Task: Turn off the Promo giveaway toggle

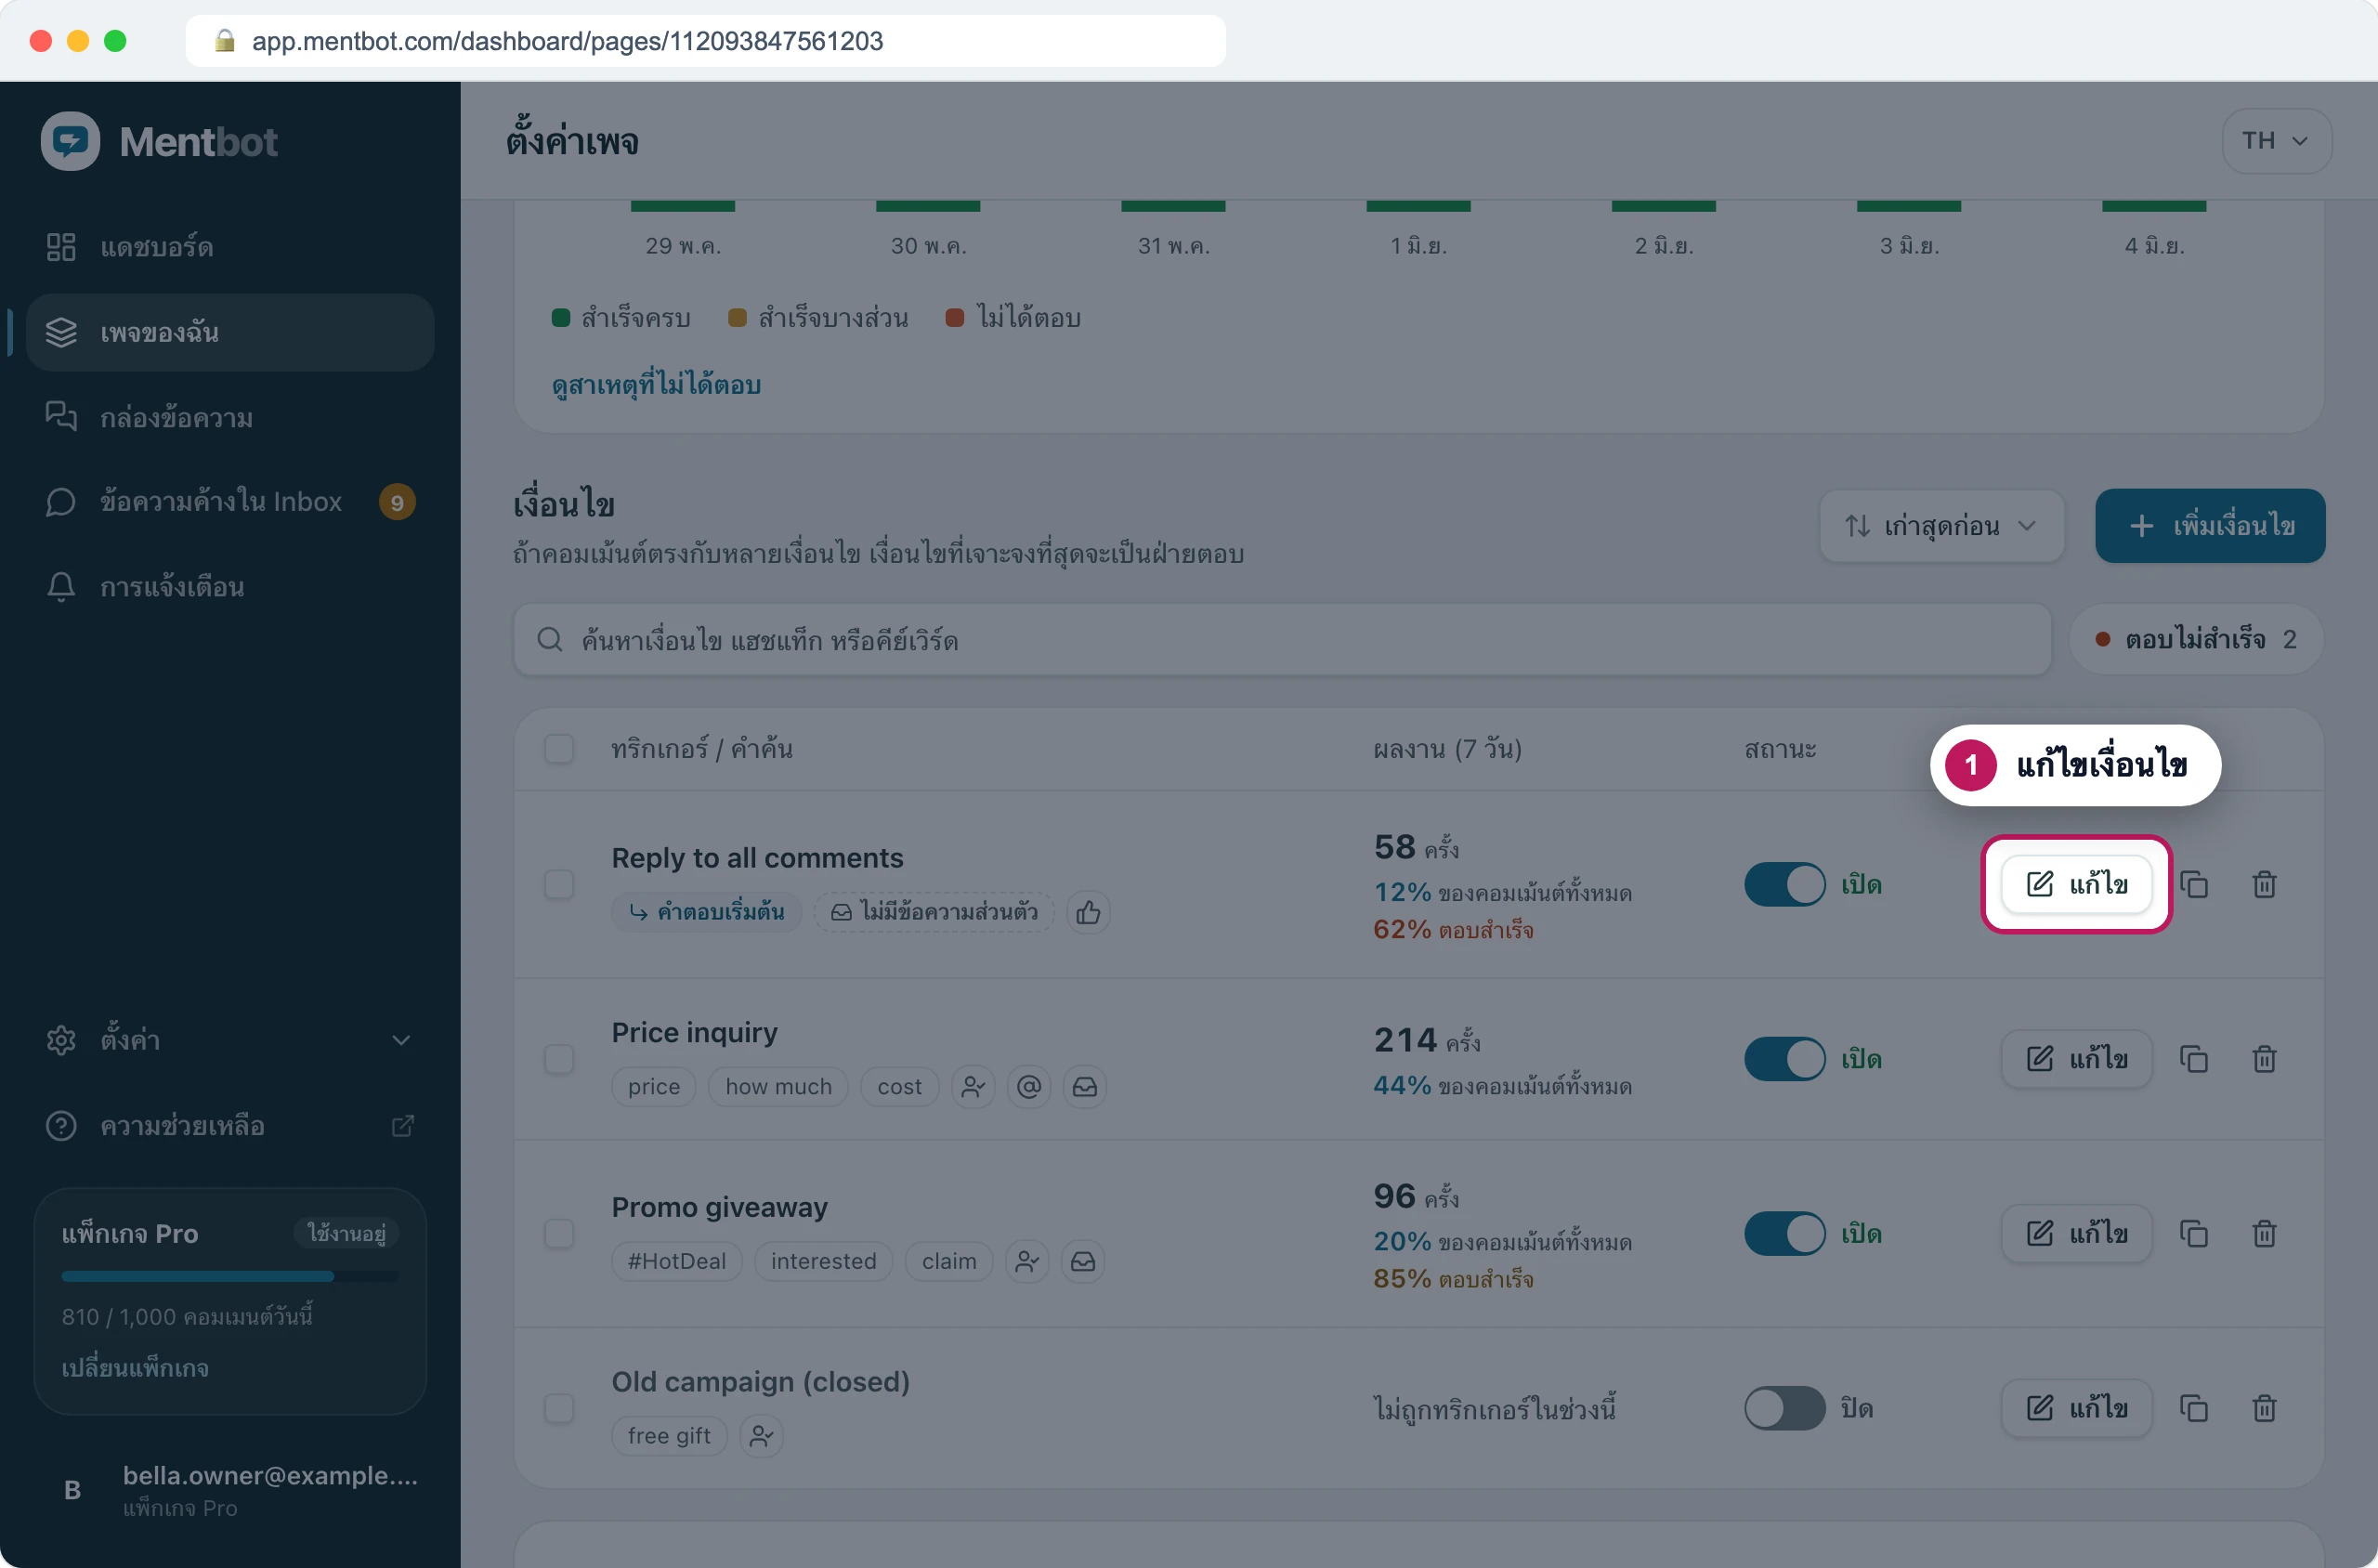Action: (1785, 1234)
